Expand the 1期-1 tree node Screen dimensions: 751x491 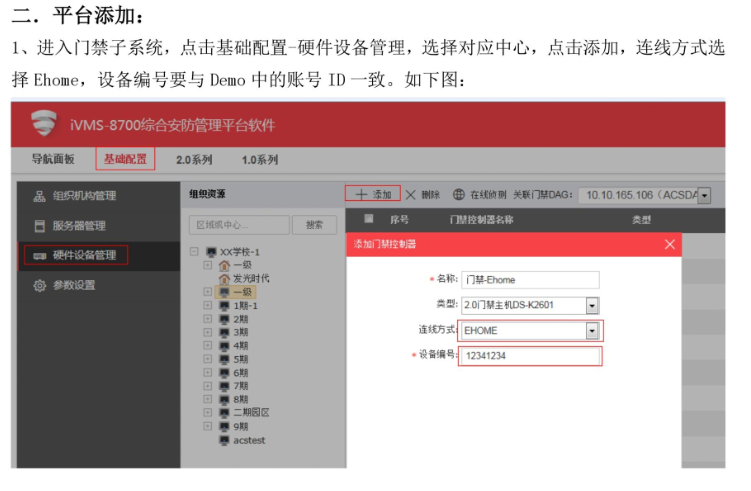click(207, 305)
